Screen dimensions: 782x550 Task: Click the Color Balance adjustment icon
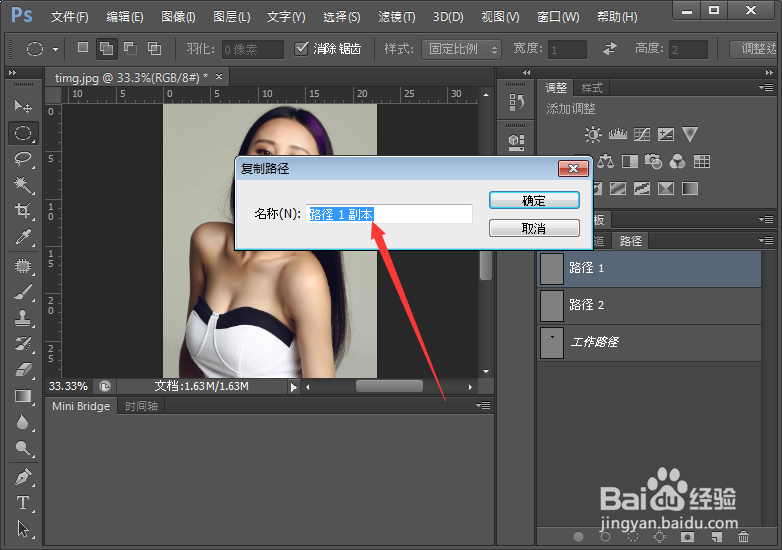pos(605,161)
